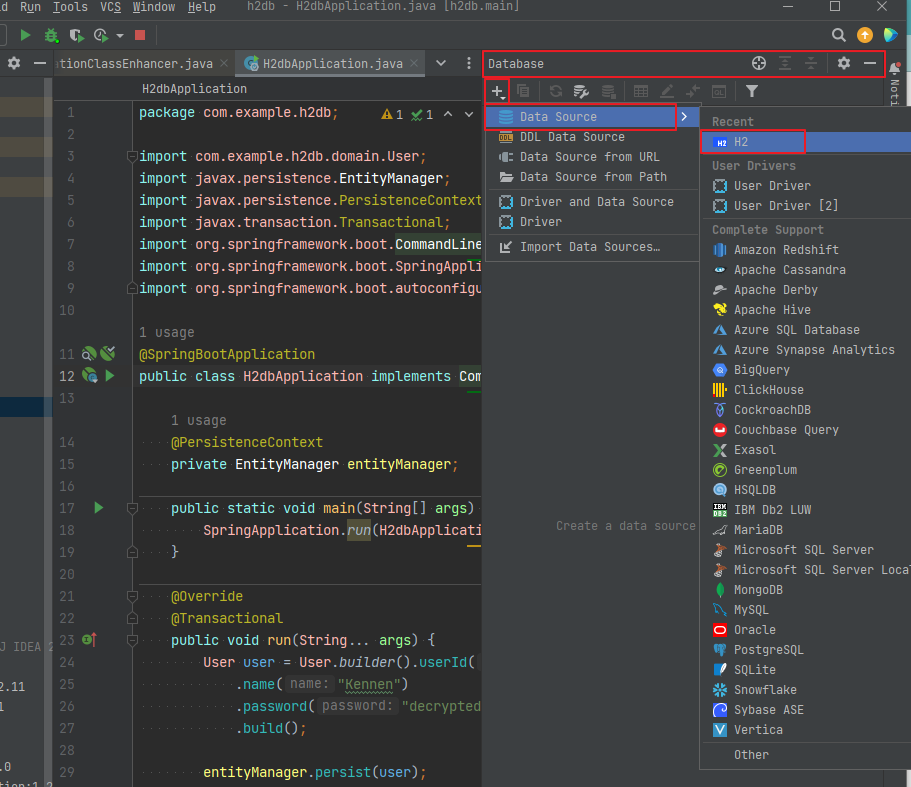The image size is (911, 787).
Task: Filter database objects with funnel icon
Action: [752, 91]
